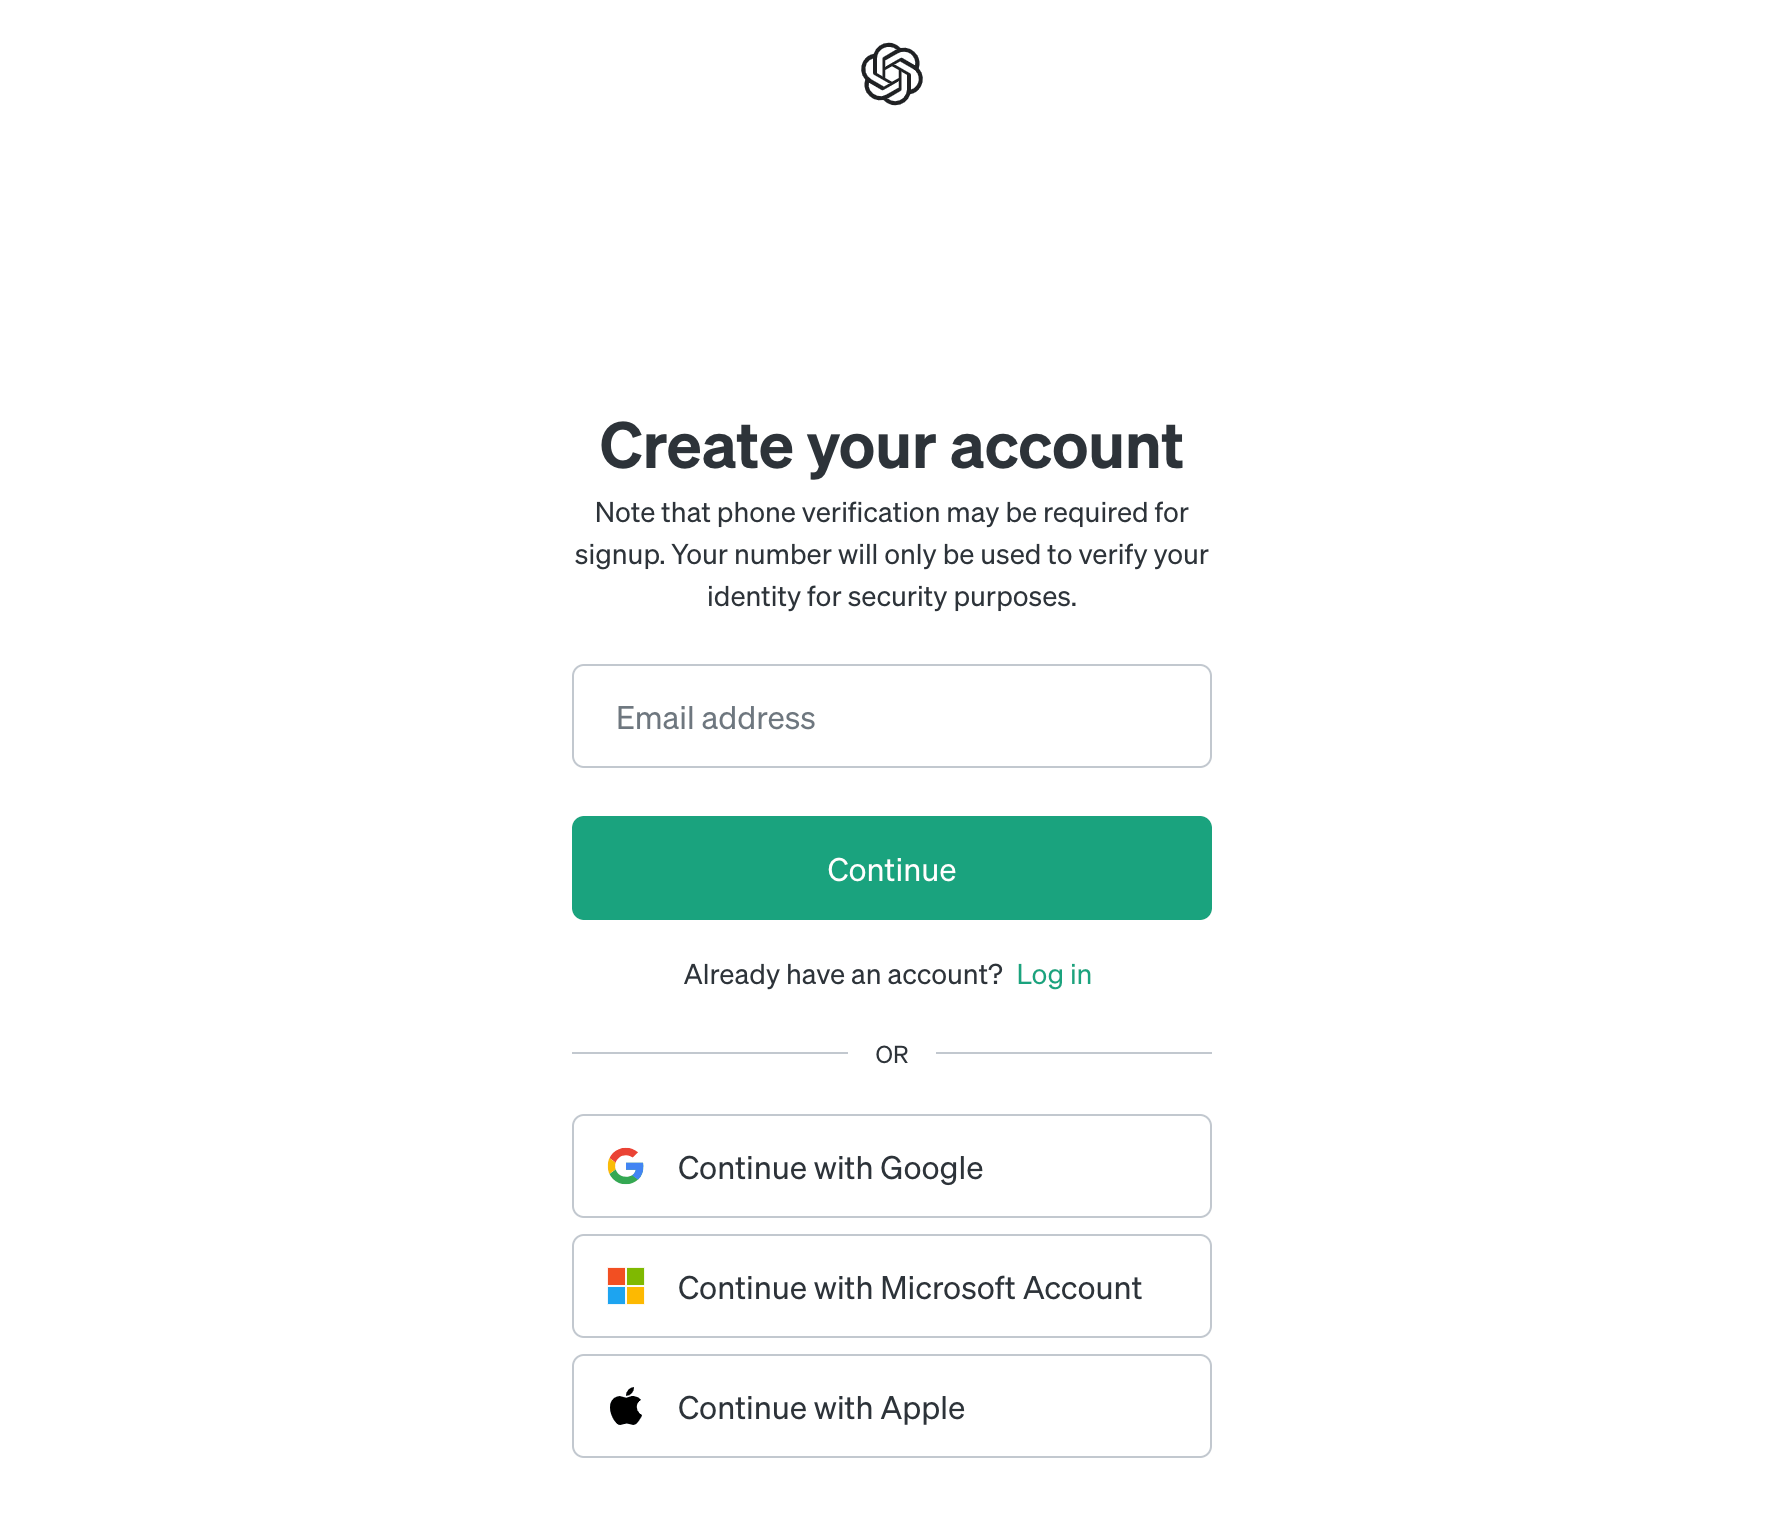This screenshot has width=1786, height=1522.
Task: Click the Email address placeholder text
Action: [x=716, y=718]
